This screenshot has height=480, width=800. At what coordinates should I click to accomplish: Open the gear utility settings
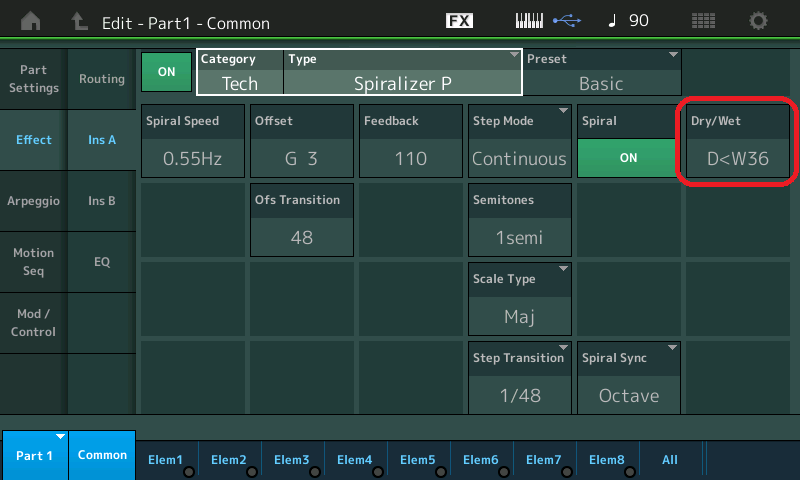tap(759, 21)
